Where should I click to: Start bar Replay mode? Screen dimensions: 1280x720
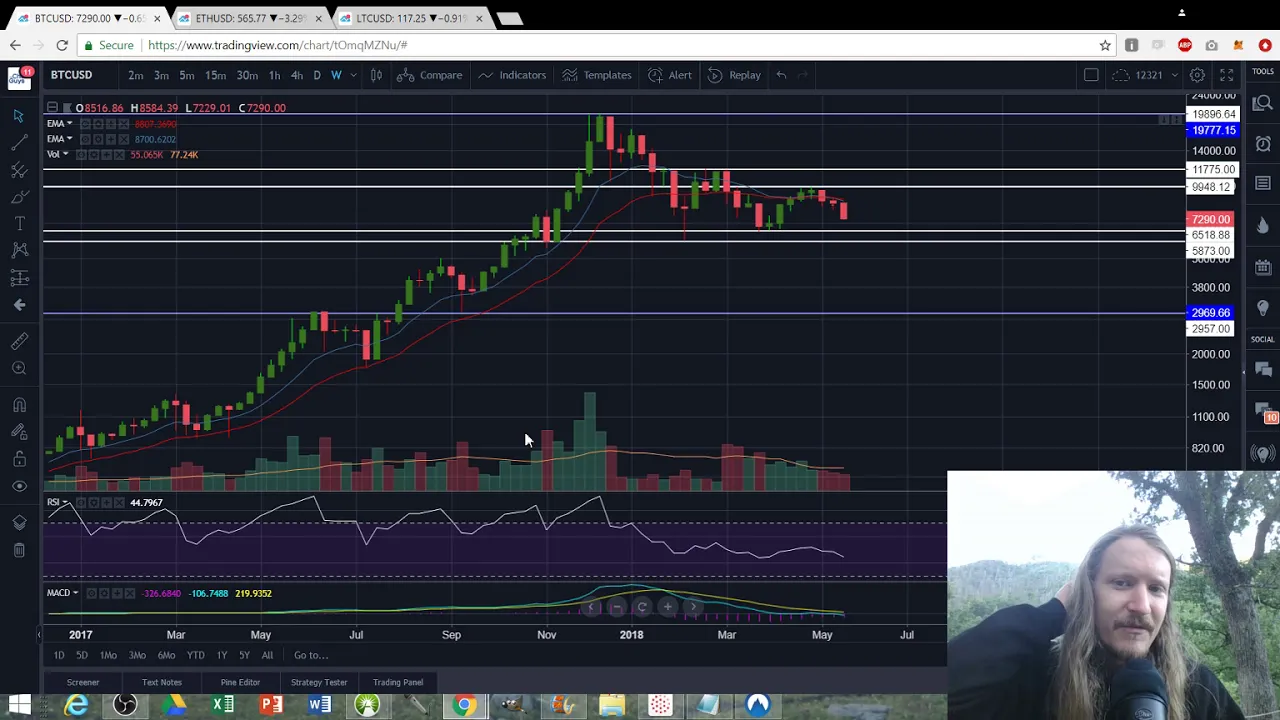(735, 75)
